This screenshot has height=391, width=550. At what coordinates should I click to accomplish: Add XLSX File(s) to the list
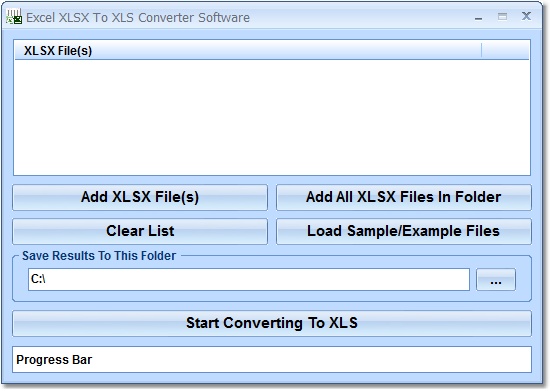140,197
